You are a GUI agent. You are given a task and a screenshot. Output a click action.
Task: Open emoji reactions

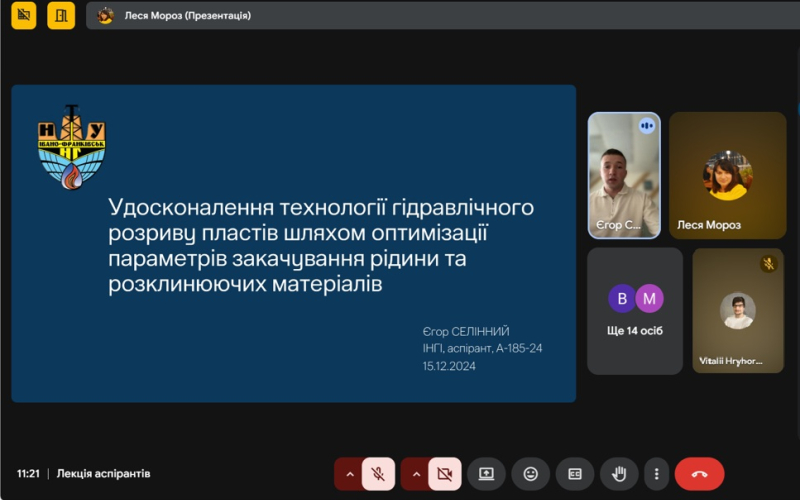tap(531, 474)
